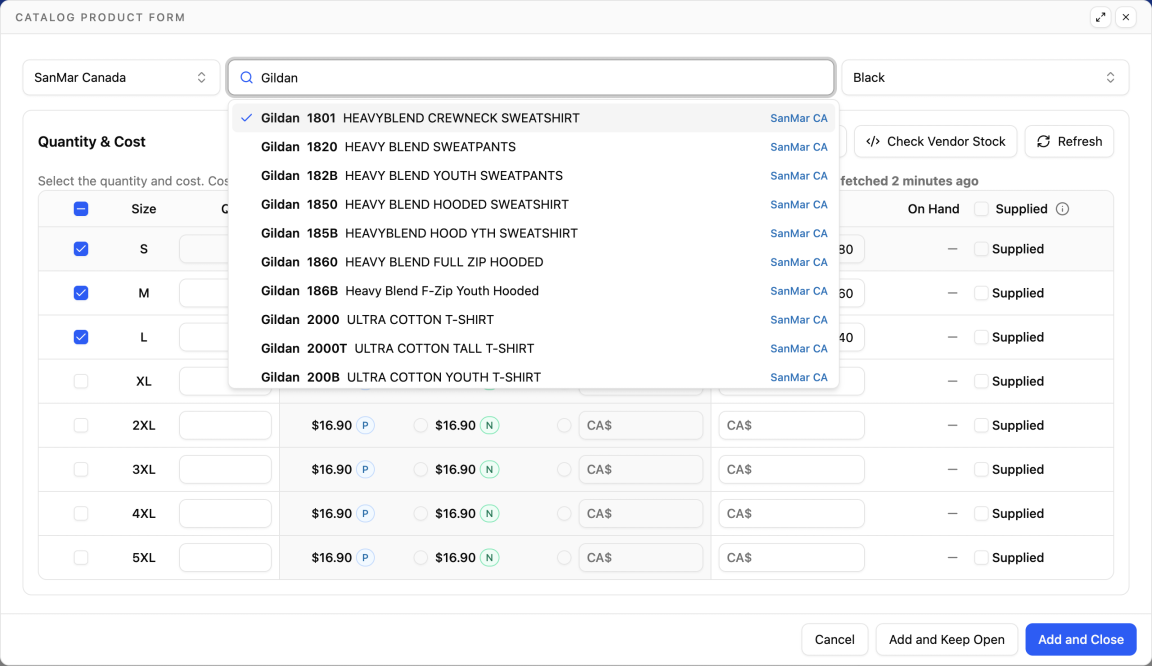Screen dimensions: 1152x666
Task: Click the $16.90 P price in 4XL row
Action: coord(331,513)
